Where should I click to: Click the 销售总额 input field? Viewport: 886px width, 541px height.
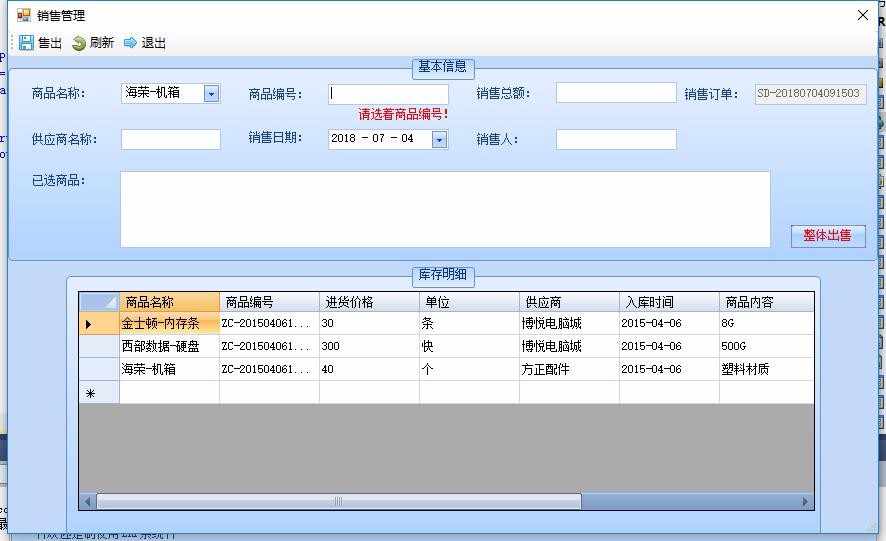tap(616, 93)
